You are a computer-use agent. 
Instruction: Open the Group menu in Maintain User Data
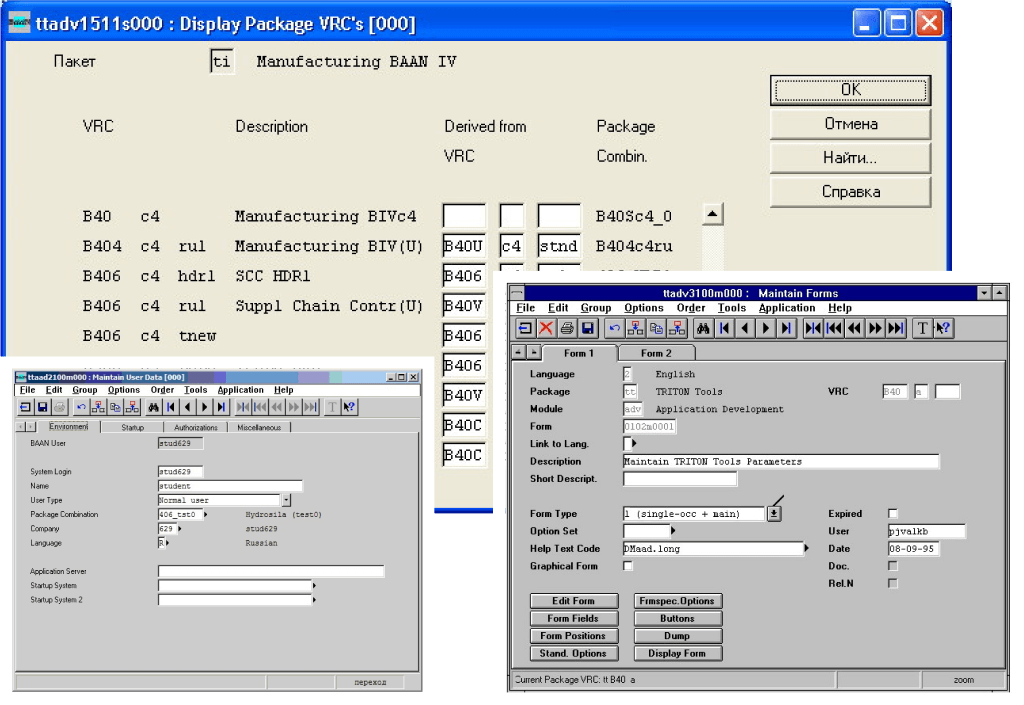pyautogui.click(x=85, y=390)
